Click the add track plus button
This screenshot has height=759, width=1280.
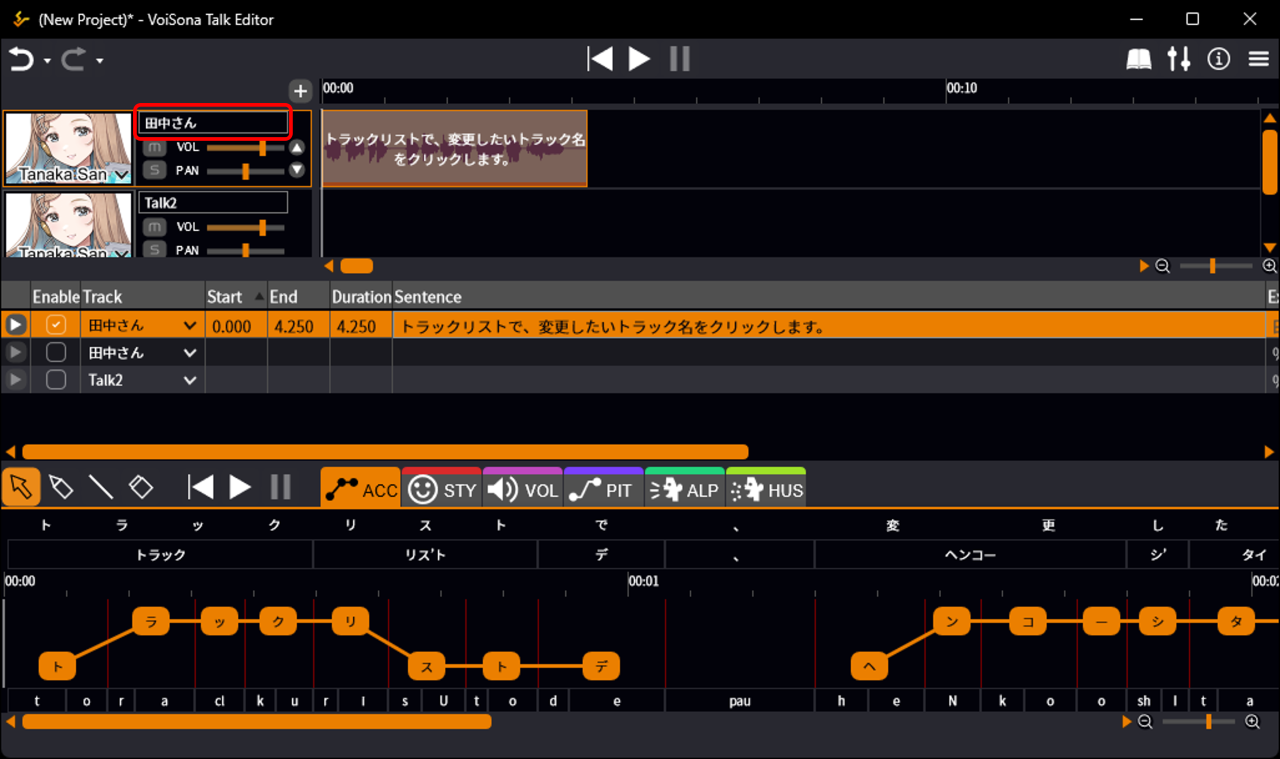(x=300, y=91)
